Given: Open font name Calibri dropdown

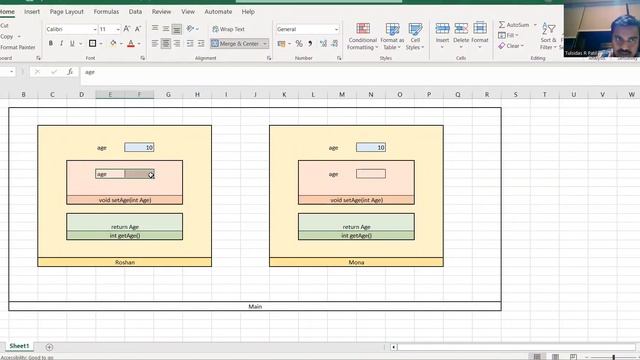Looking at the screenshot, I should coord(95,29).
